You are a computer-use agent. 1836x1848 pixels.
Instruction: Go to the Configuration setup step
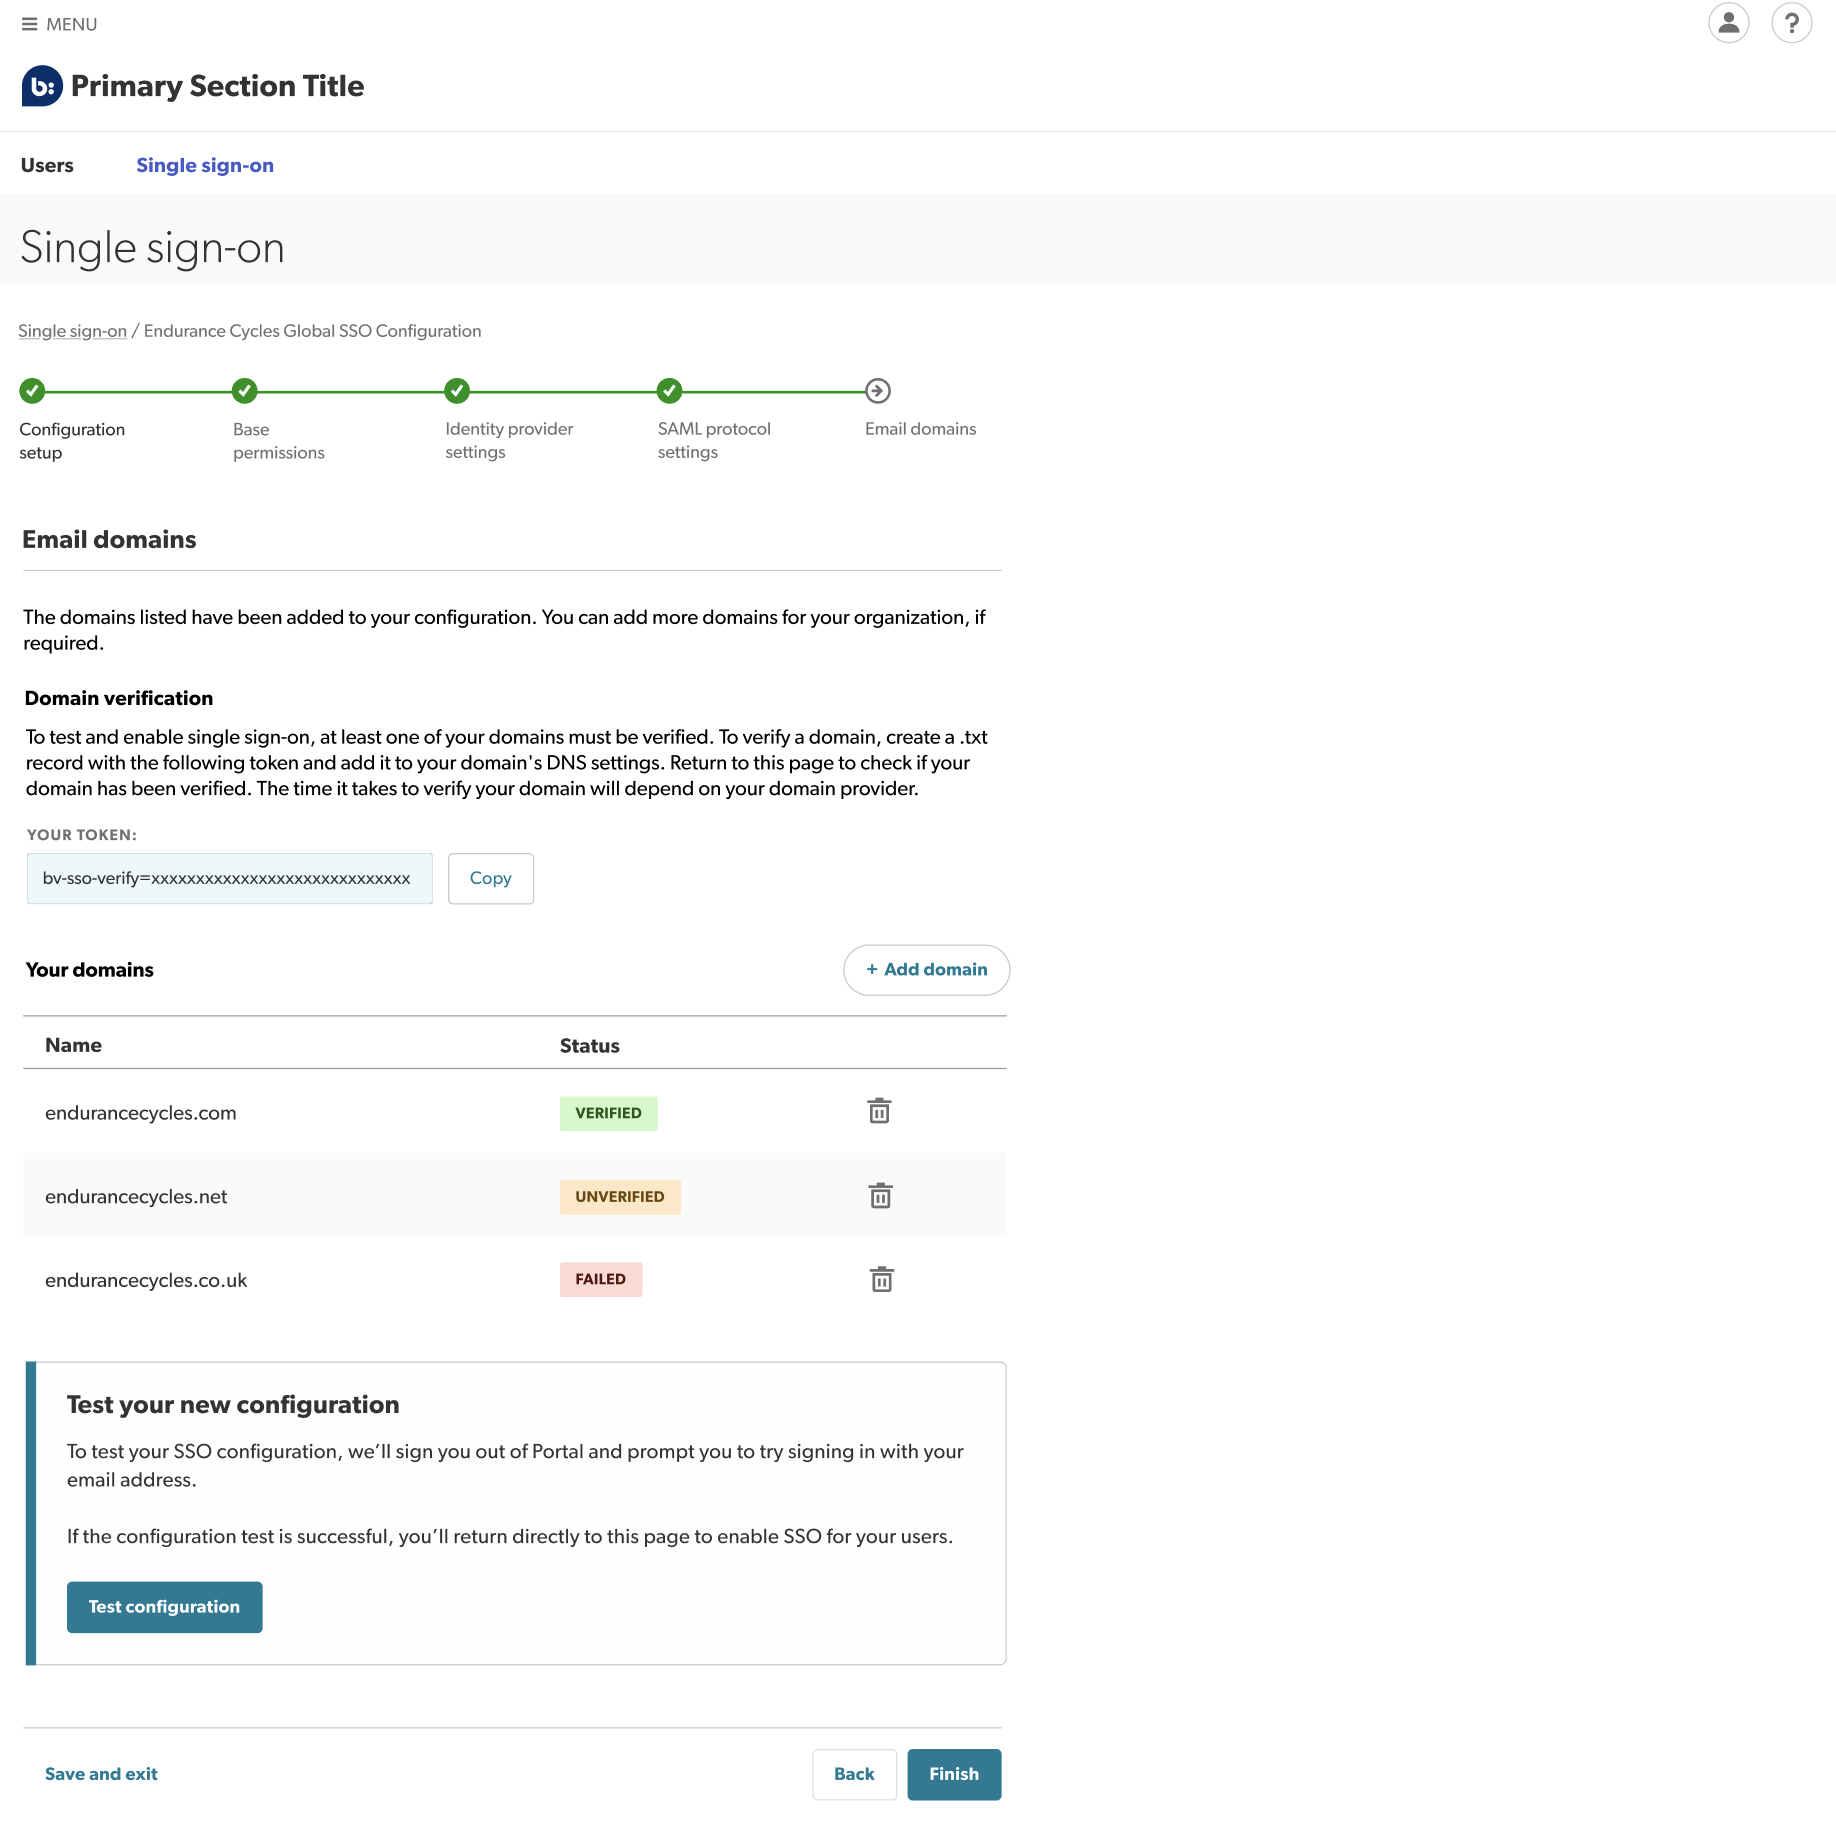tap(33, 391)
